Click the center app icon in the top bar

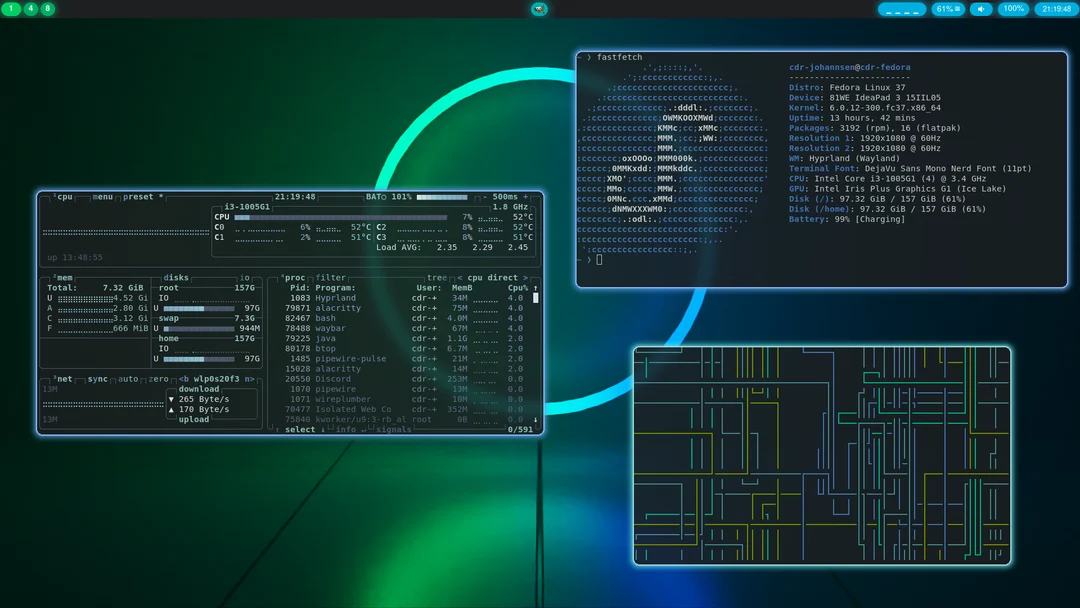(x=539, y=9)
